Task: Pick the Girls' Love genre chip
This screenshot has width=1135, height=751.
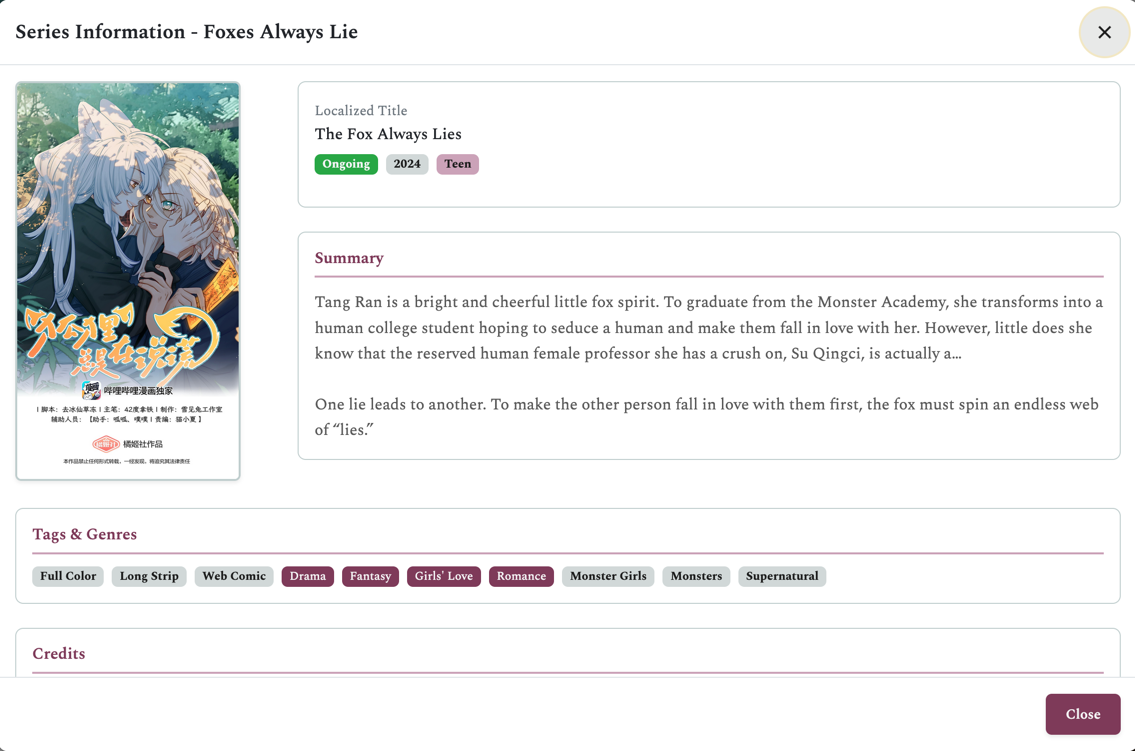Action: coord(444,576)
